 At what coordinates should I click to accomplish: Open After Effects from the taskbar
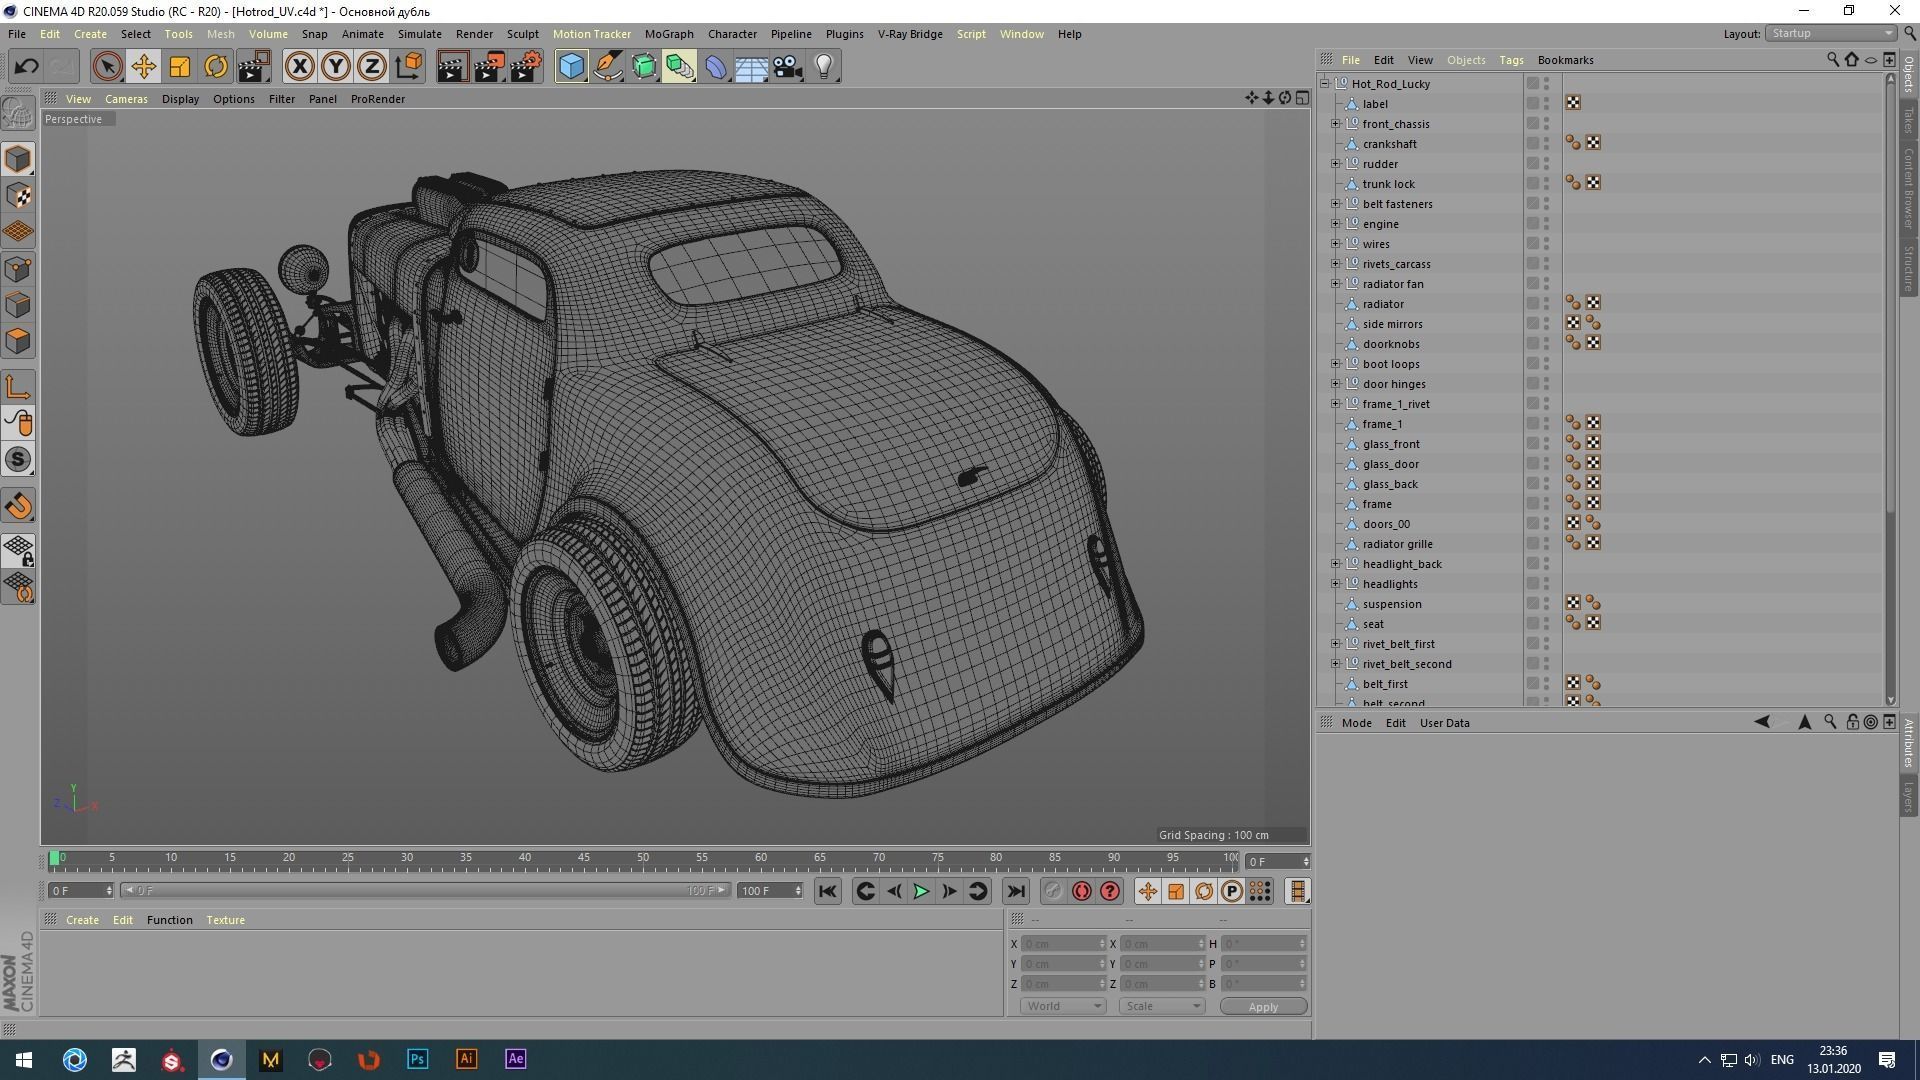point(515,1059)
